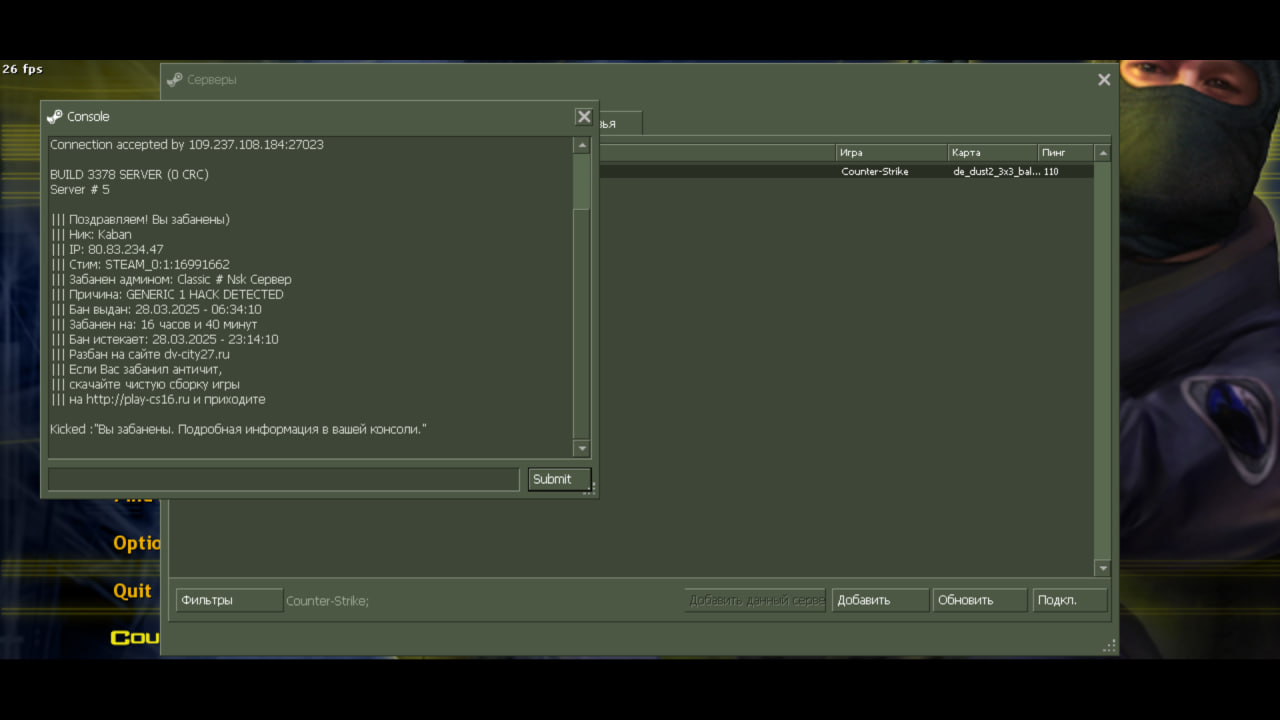Screen dimensions: 1280x720
Task: Click the 'Kicked' message line in console
Action: coord(239,429)
